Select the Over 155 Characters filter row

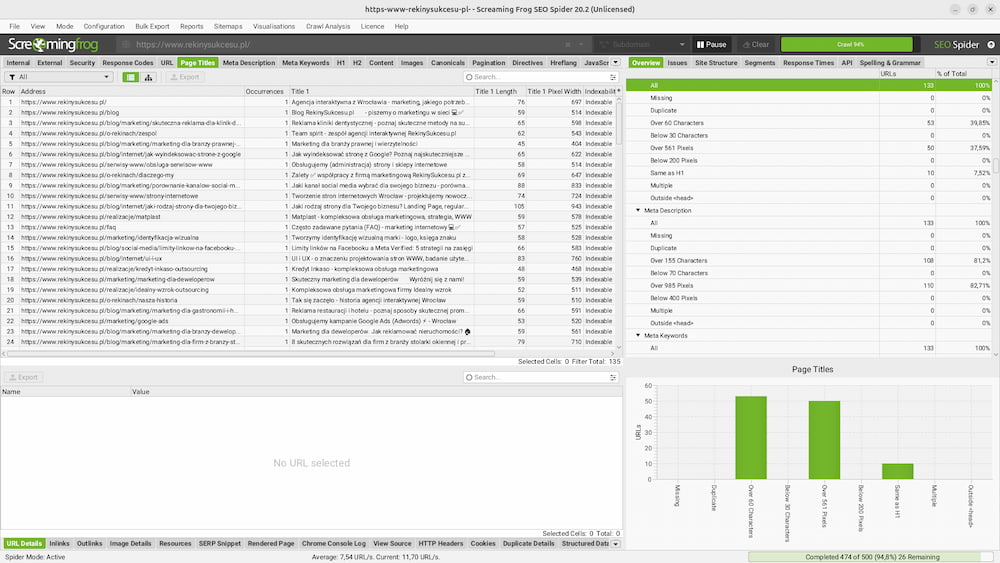(x=809, y=261)
